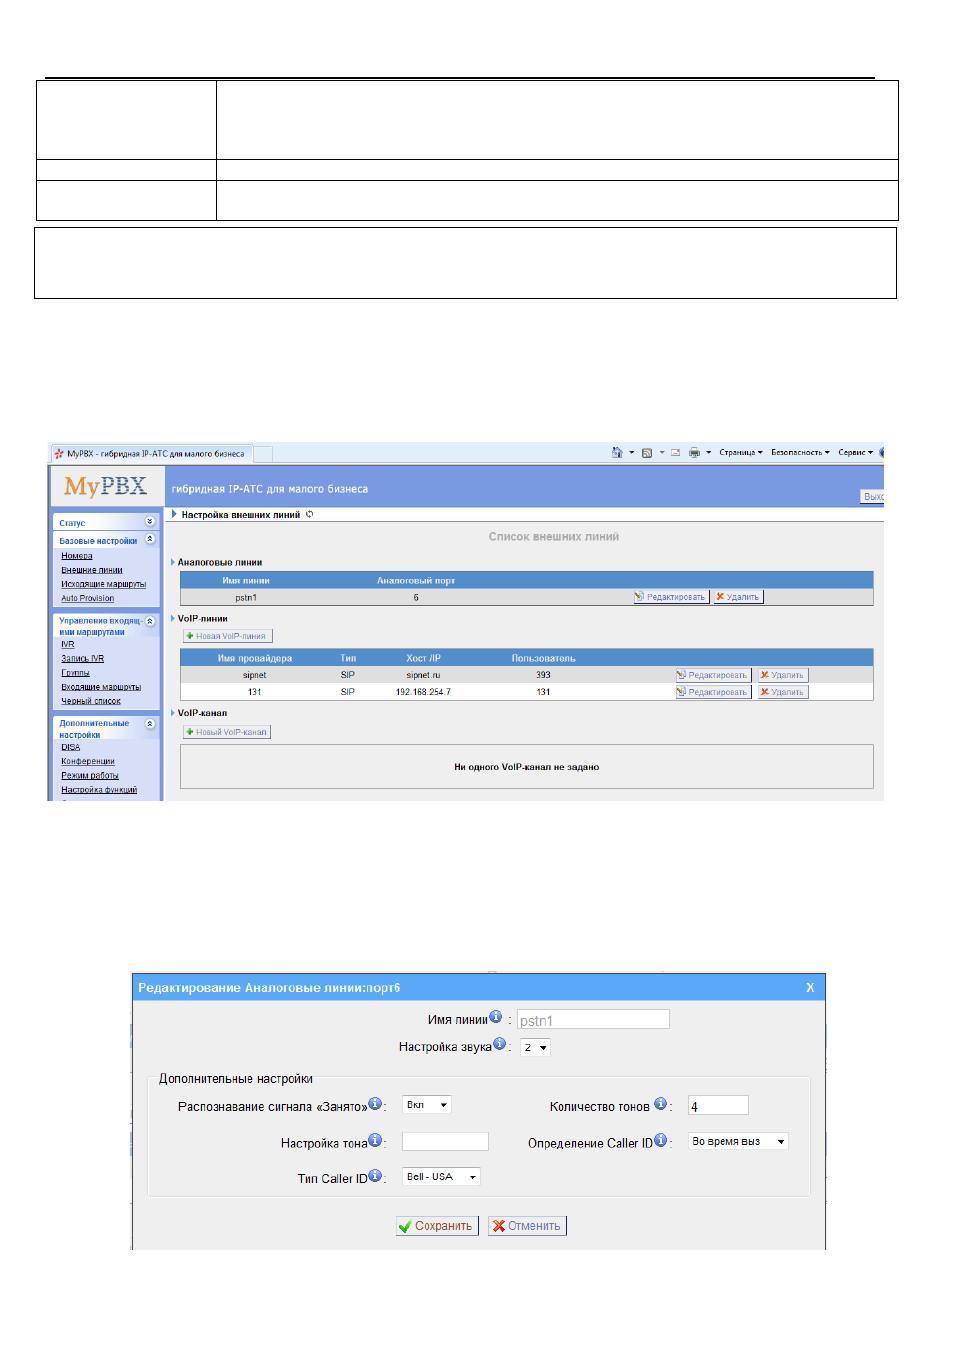Open the Тип Caller ID Bell-USA dropdown
Screen dimensions: 954x1350
tap(441, 1177)
